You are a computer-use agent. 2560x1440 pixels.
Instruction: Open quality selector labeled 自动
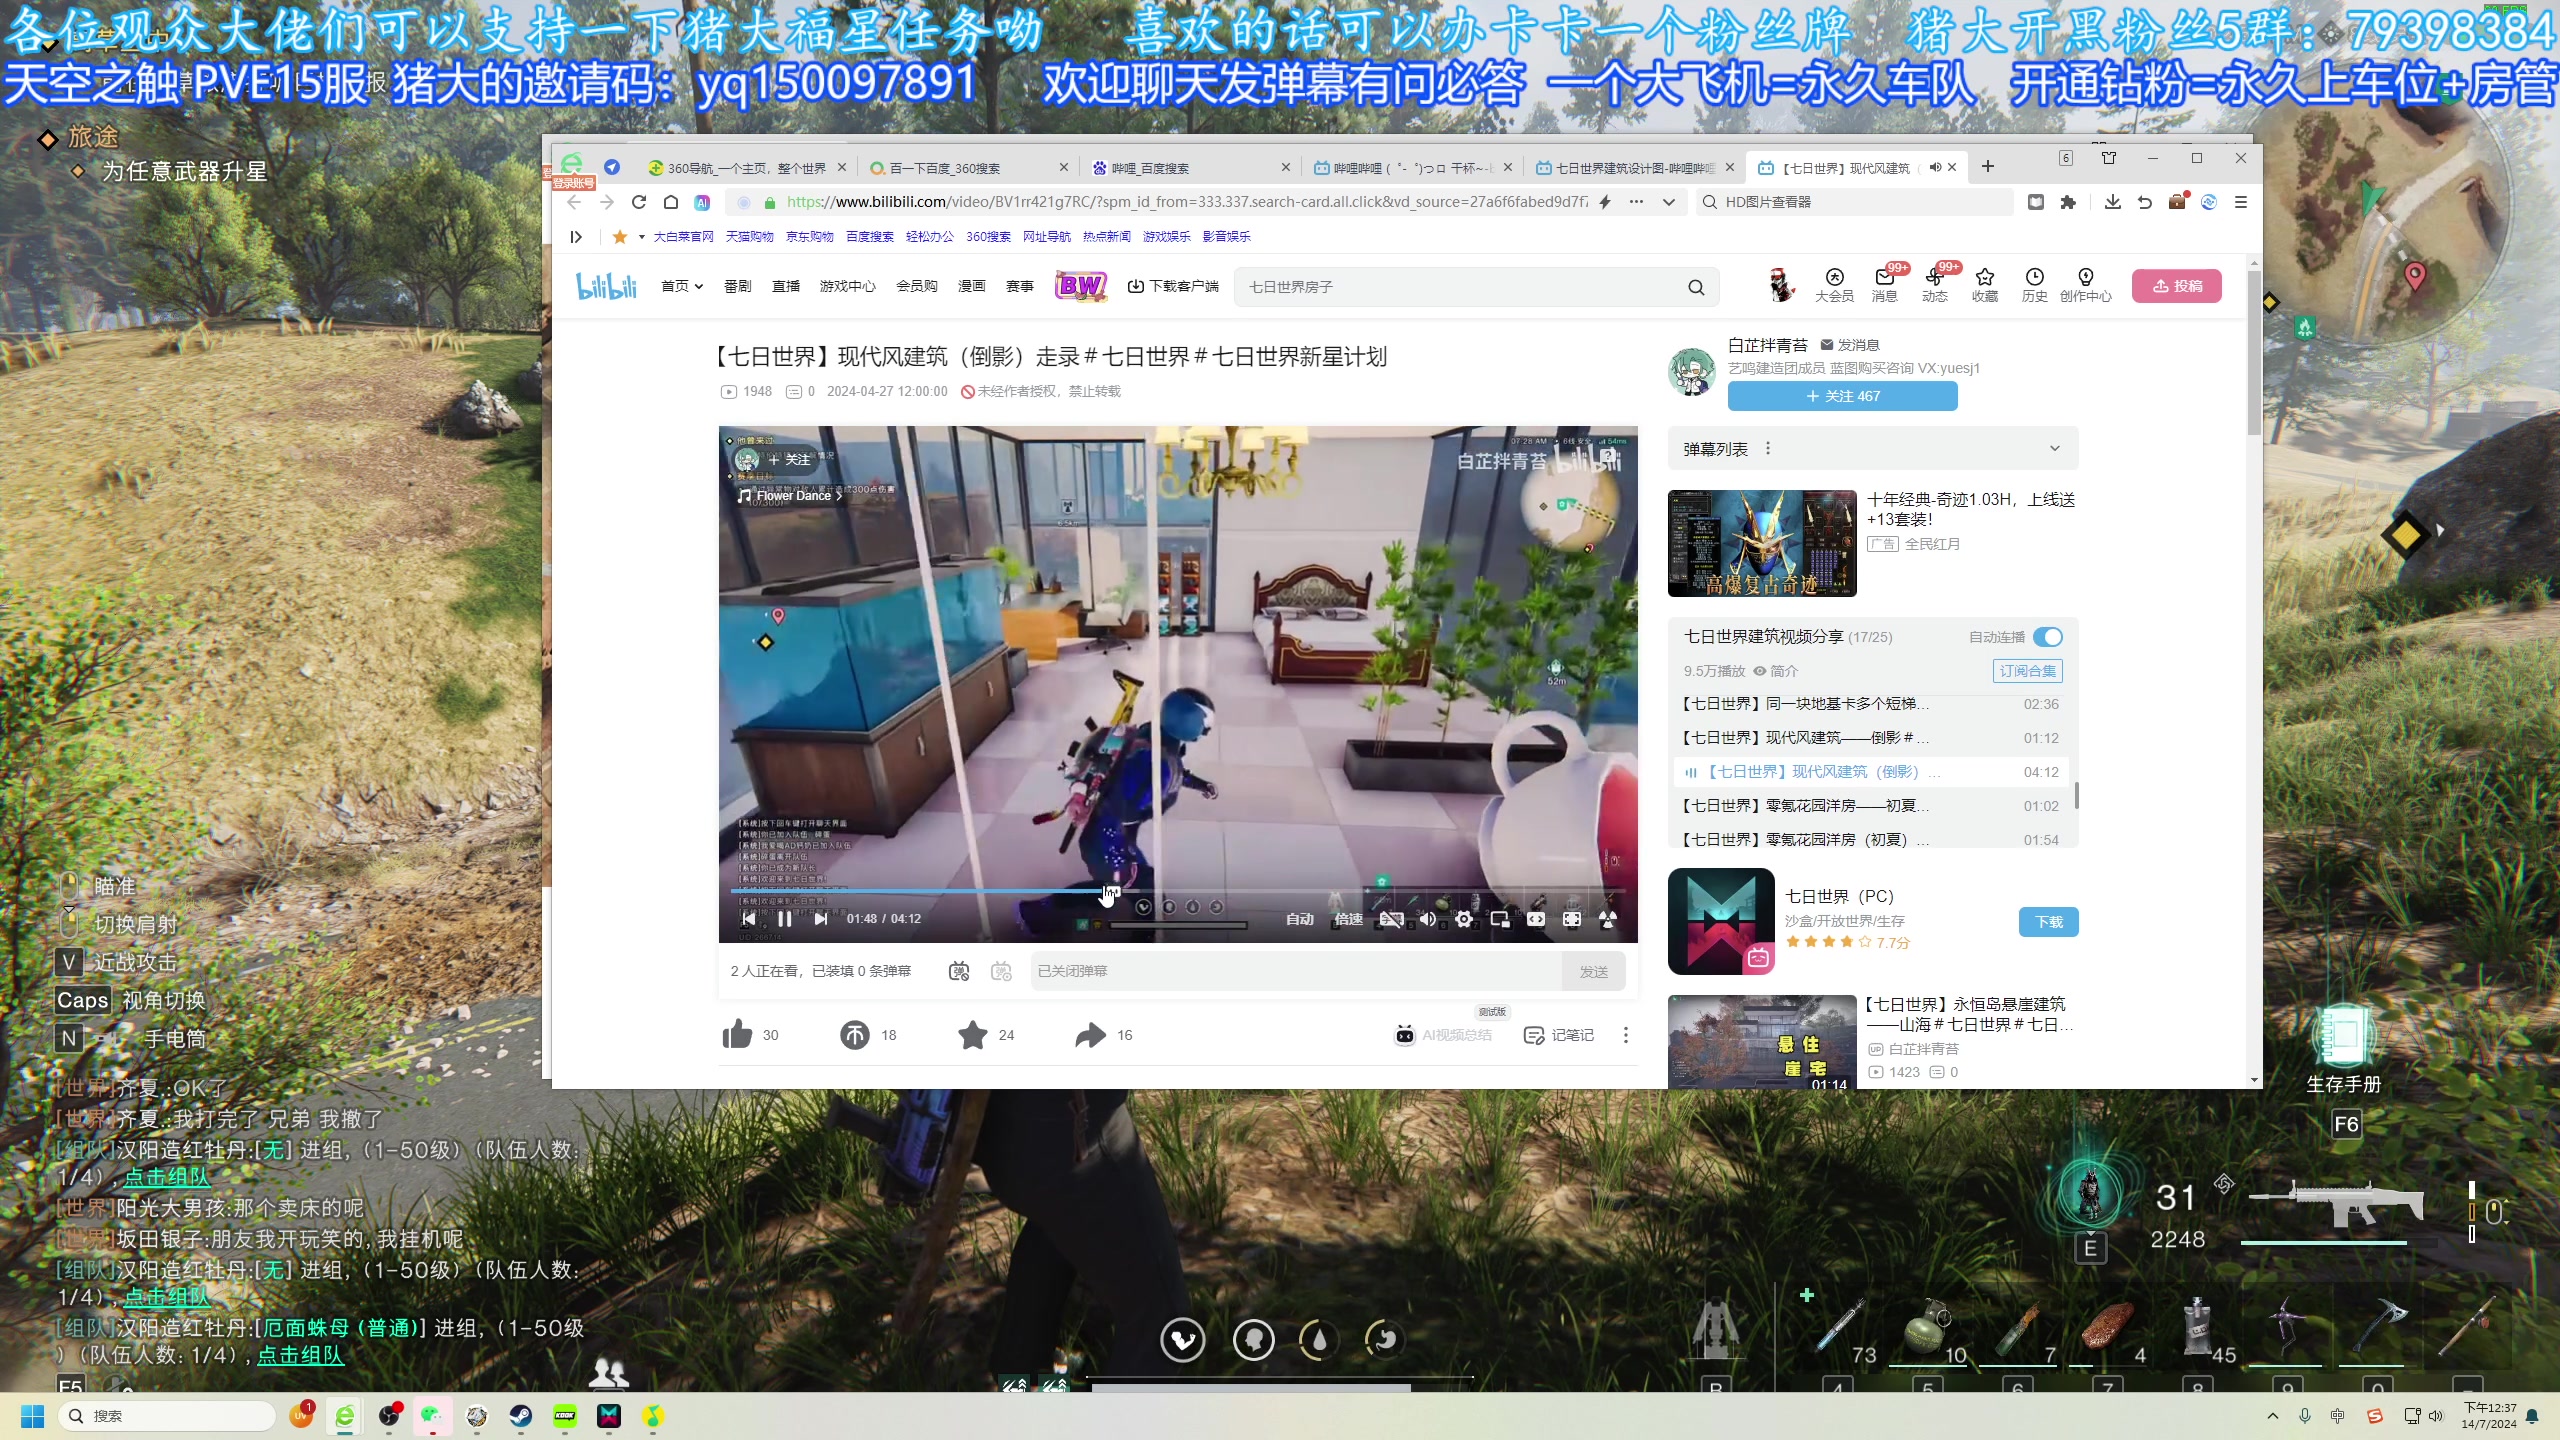(x=1300, y=919)
